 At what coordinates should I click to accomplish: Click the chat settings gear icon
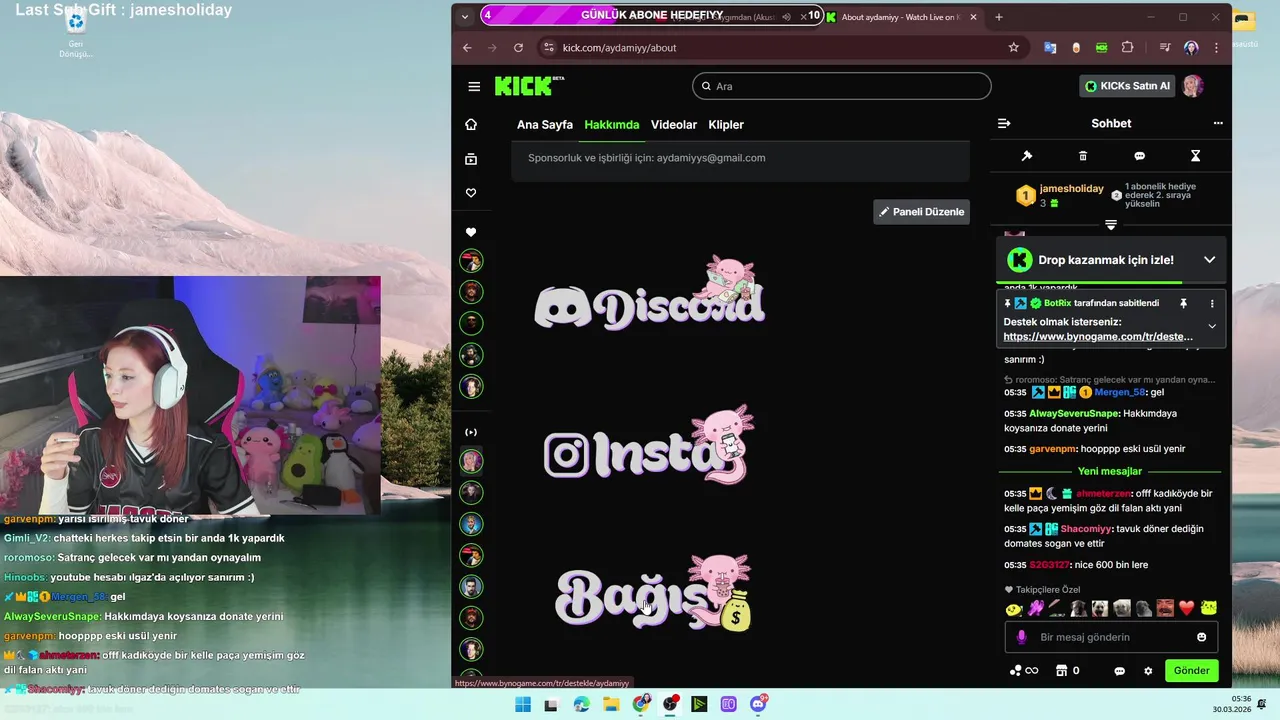point(1148,671)
